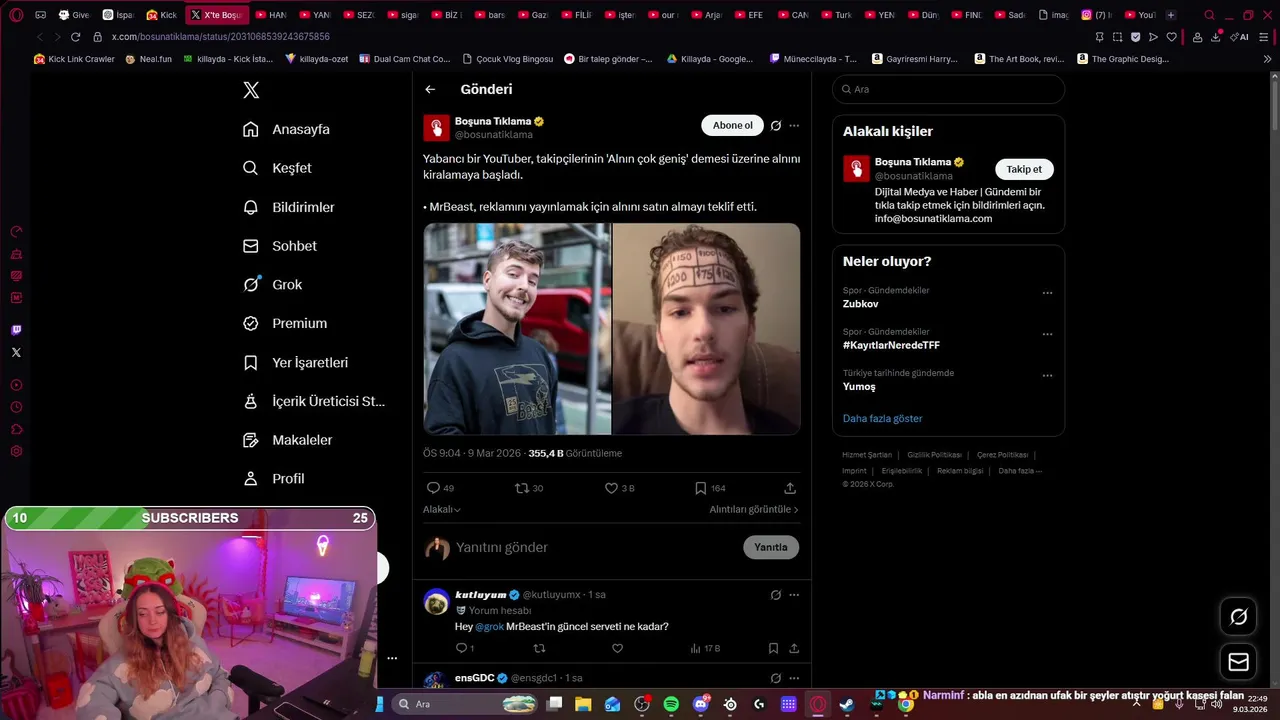Open the new tab plus button
Image resolution: width=1280 pixels, height=720 pixels.
click(1171, 15)
